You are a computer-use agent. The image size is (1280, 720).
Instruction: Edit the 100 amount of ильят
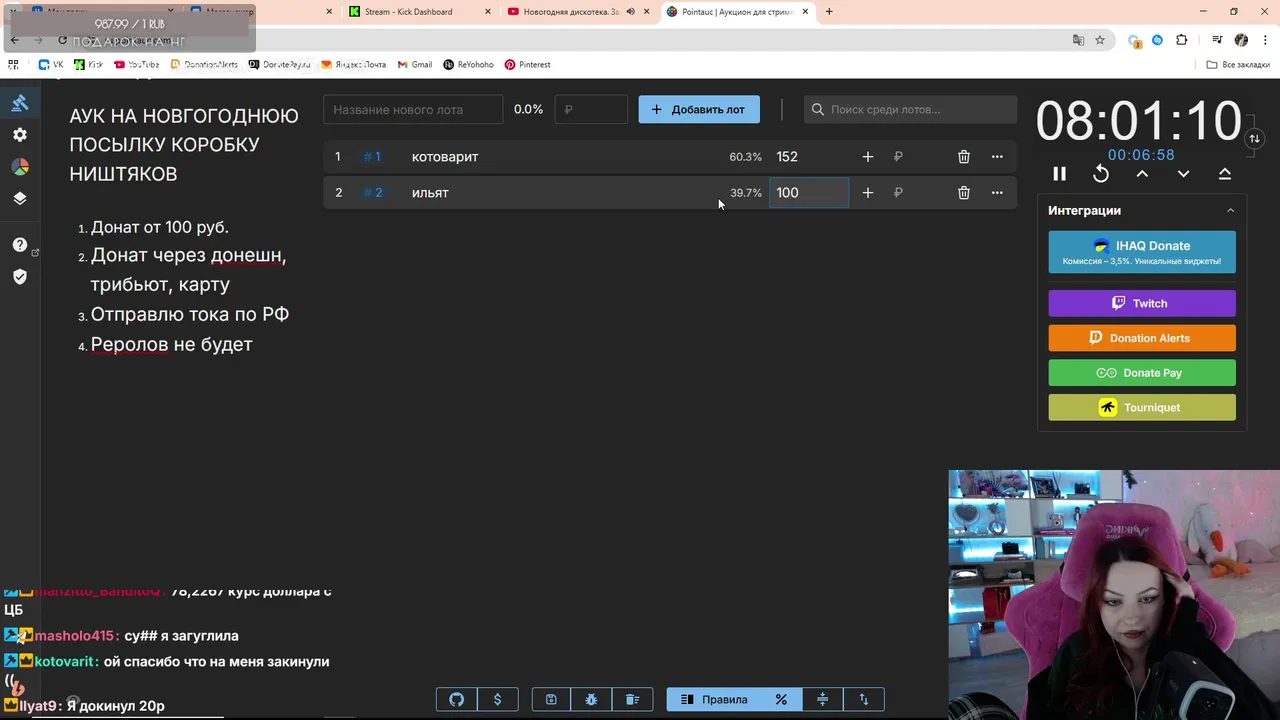point(808,193)
